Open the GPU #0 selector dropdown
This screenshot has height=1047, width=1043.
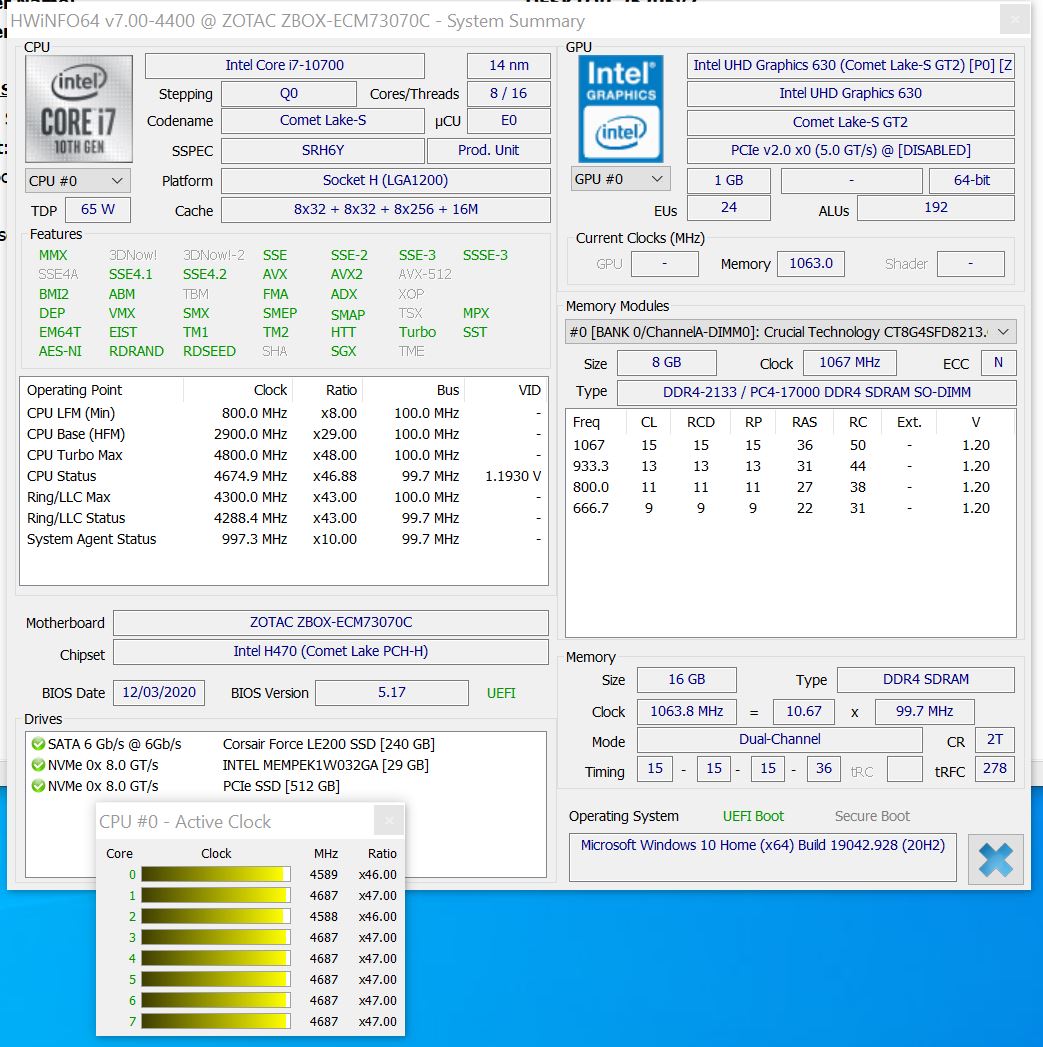click(x=620, y=180)
